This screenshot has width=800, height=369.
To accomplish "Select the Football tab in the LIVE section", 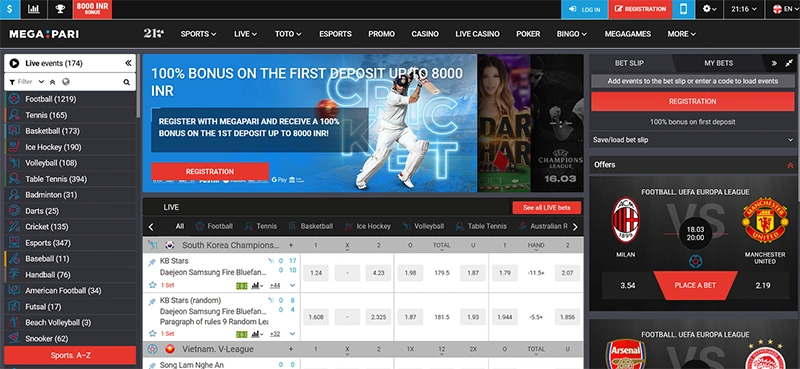I will [214, 226].
